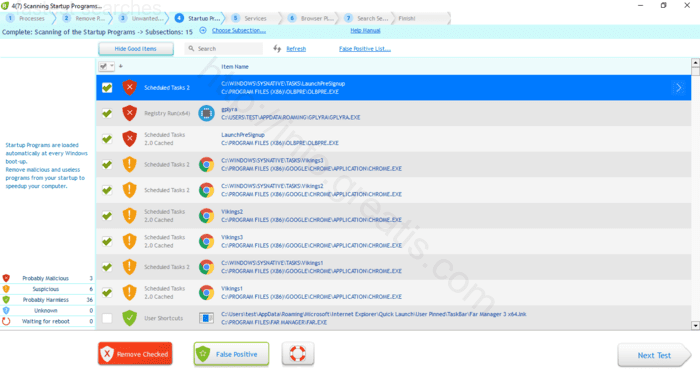This screenshot has height=373, width=700.
Task: Proceed with Next Test button
Action: [x=654, y=355]
